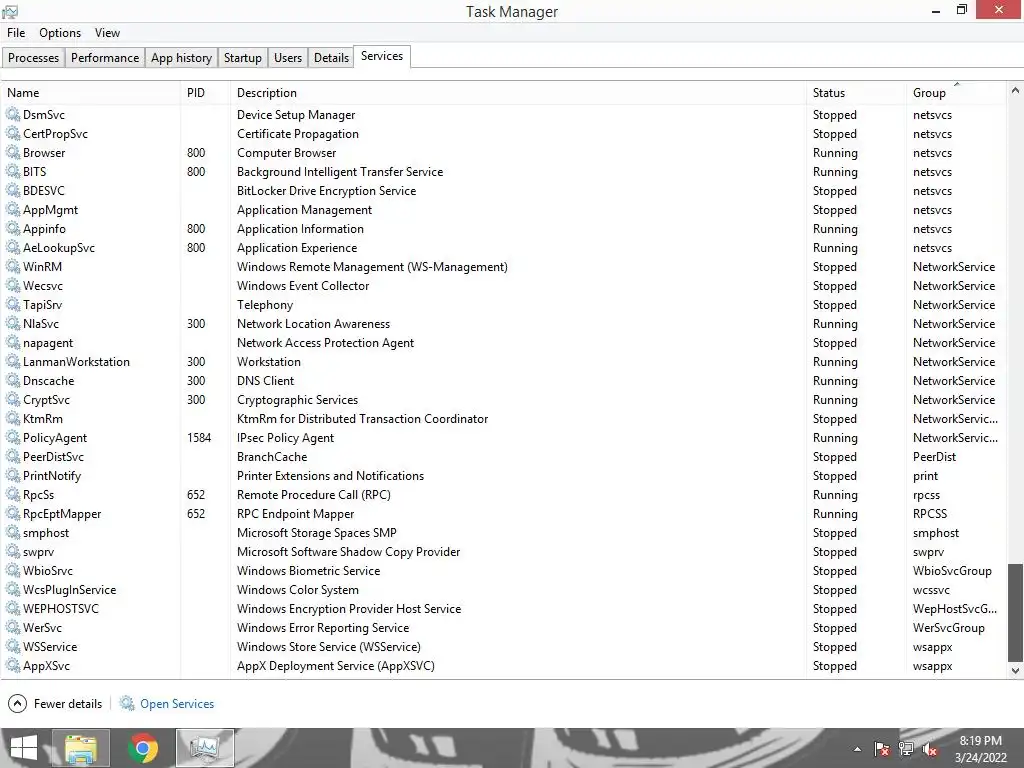
Task: Click the icon next to RpcSs service
Action: (13, 495)
